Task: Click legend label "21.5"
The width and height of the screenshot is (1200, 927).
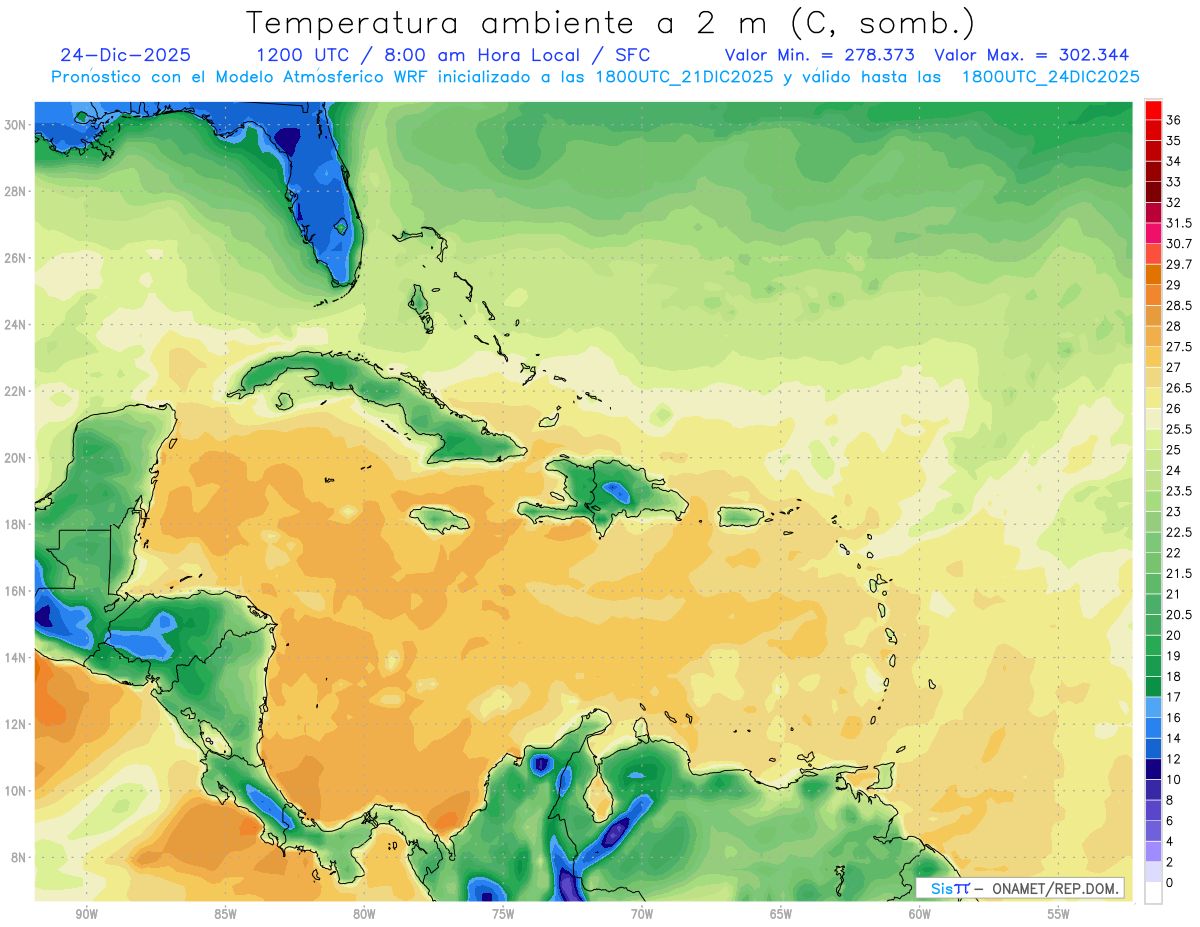Action: [1179, 574]
